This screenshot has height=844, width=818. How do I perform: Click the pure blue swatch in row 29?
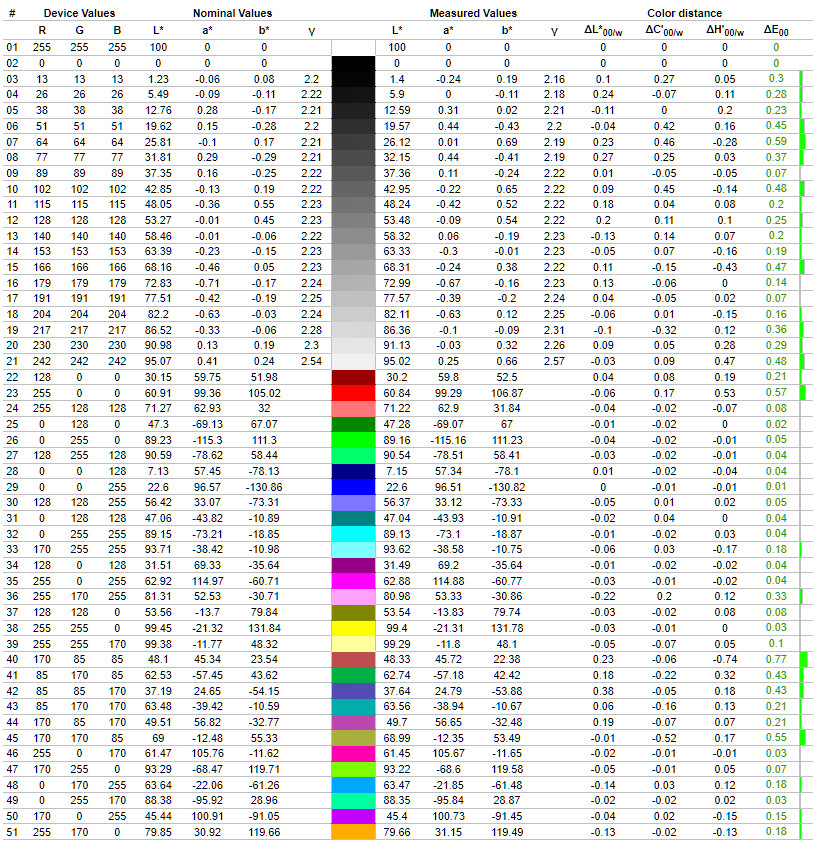[x=353, y=487]
